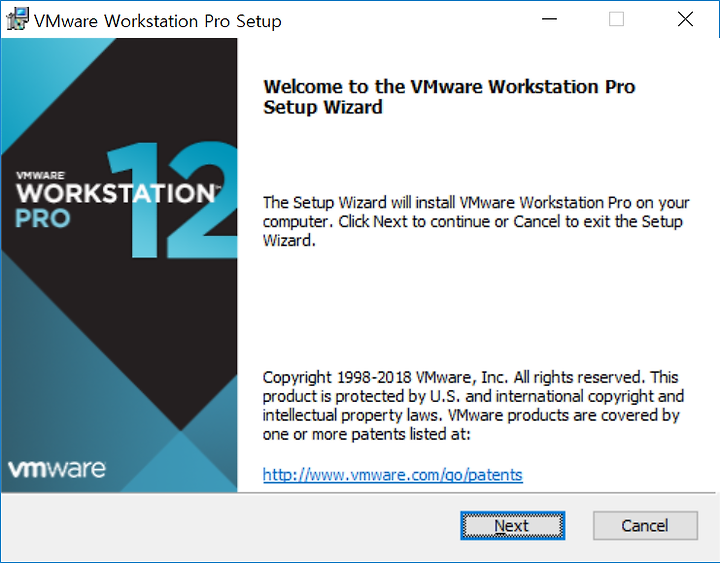Click the large '12' version graphic
Image resolution: width=720 pixels, height=563 pixels.
[x=172, y=200]
